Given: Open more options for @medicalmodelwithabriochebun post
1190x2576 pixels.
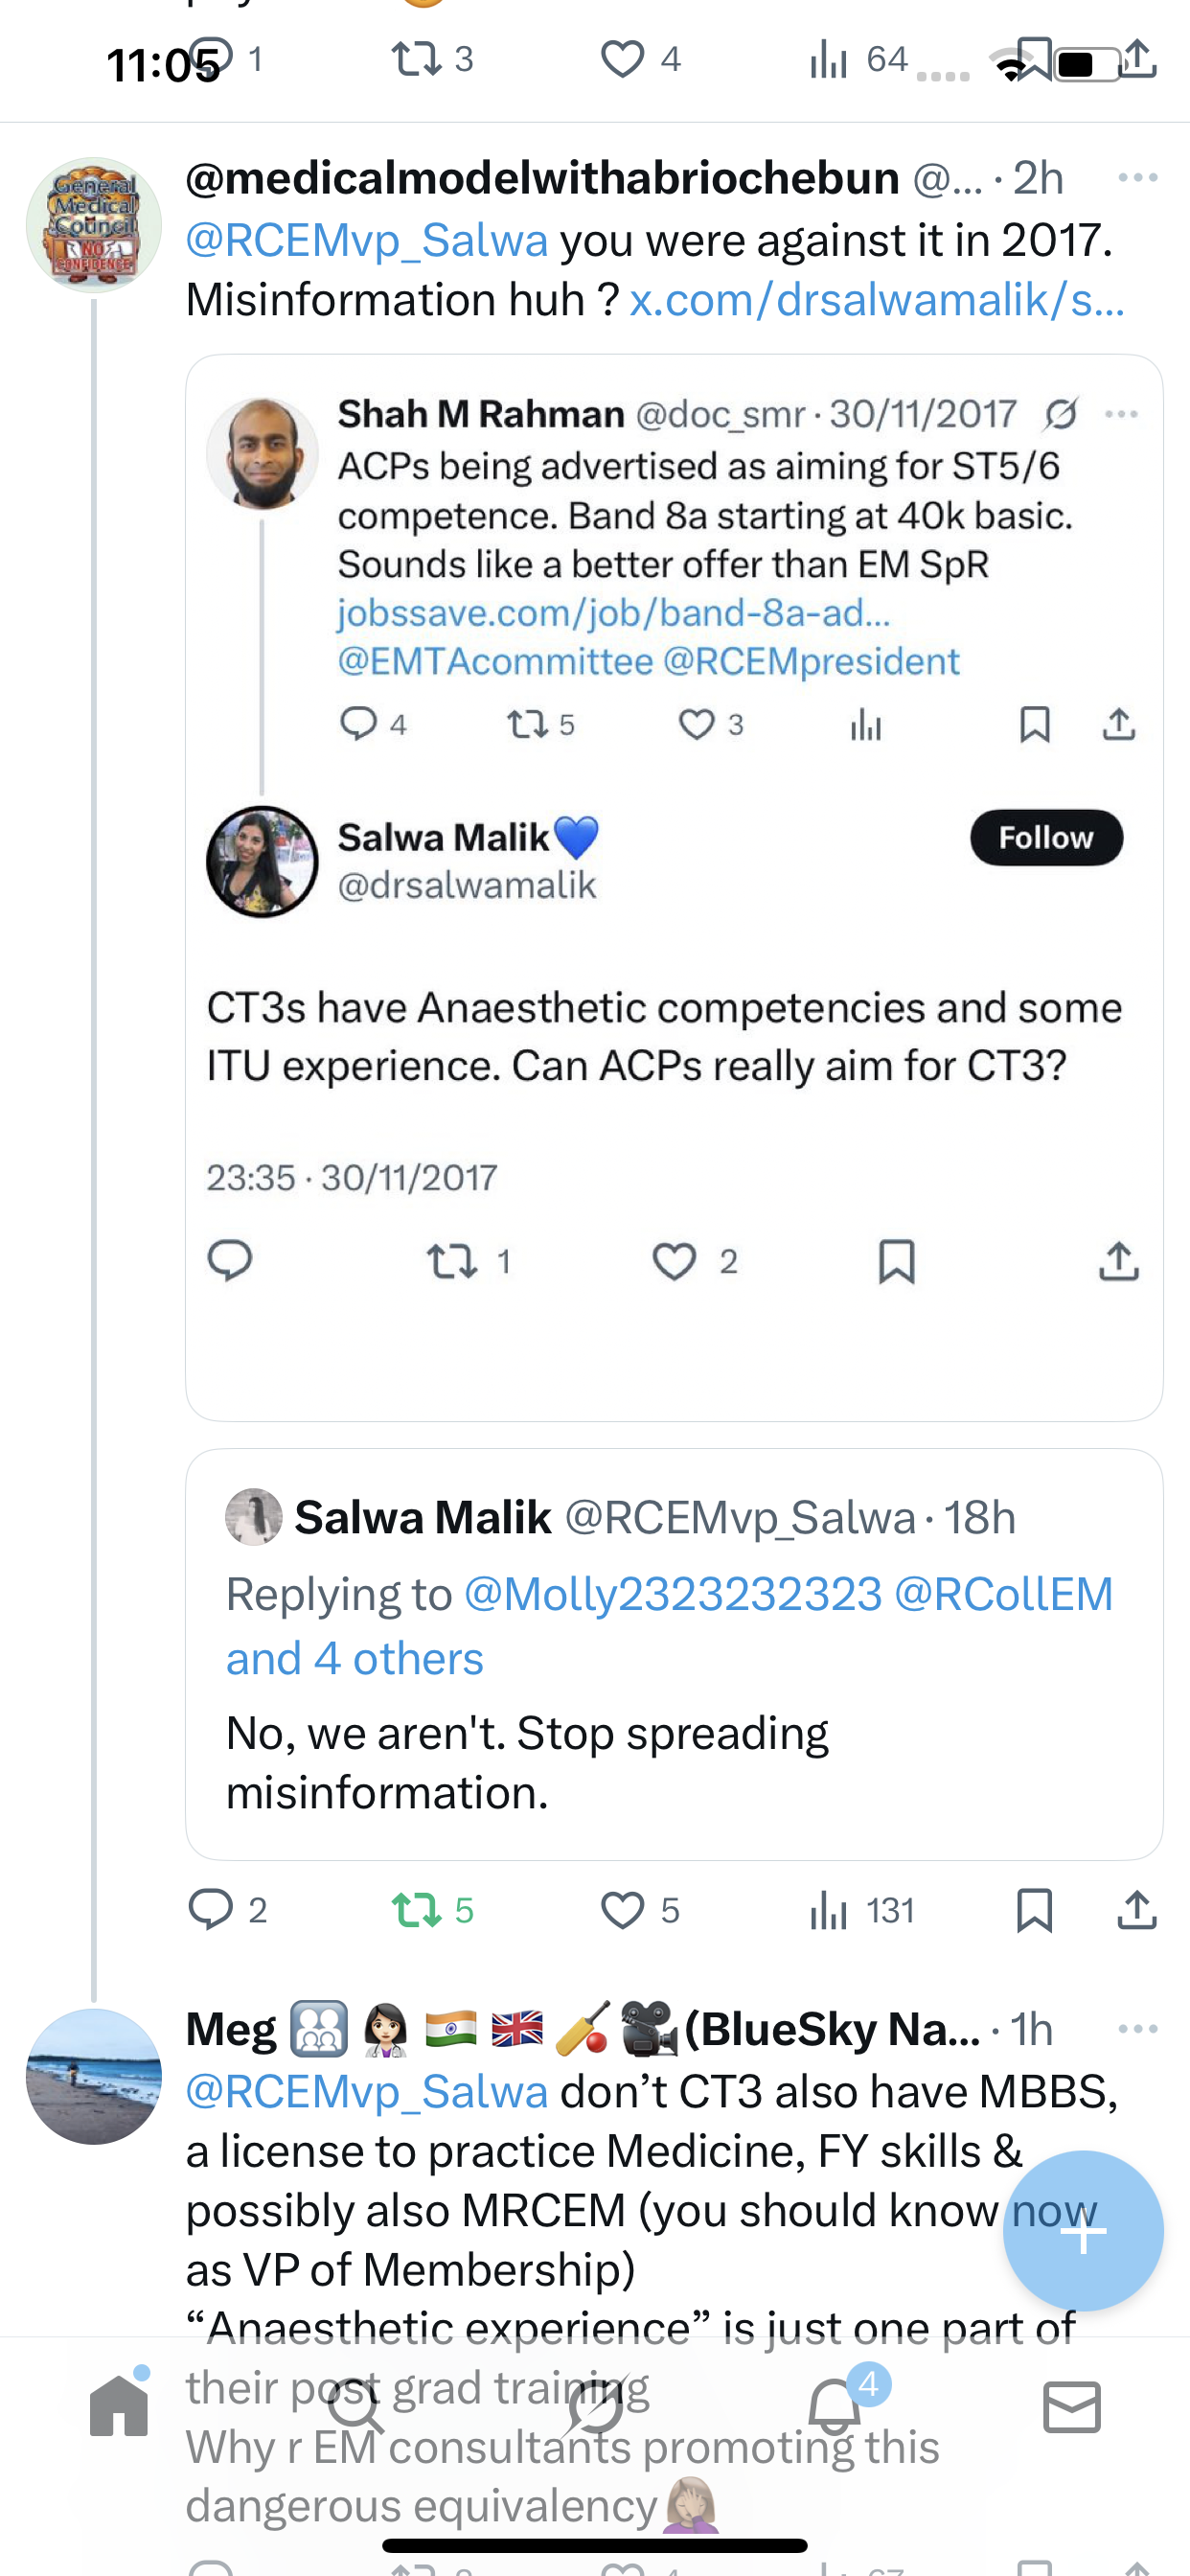Looking at the screenshot, I should [1138, 178].
